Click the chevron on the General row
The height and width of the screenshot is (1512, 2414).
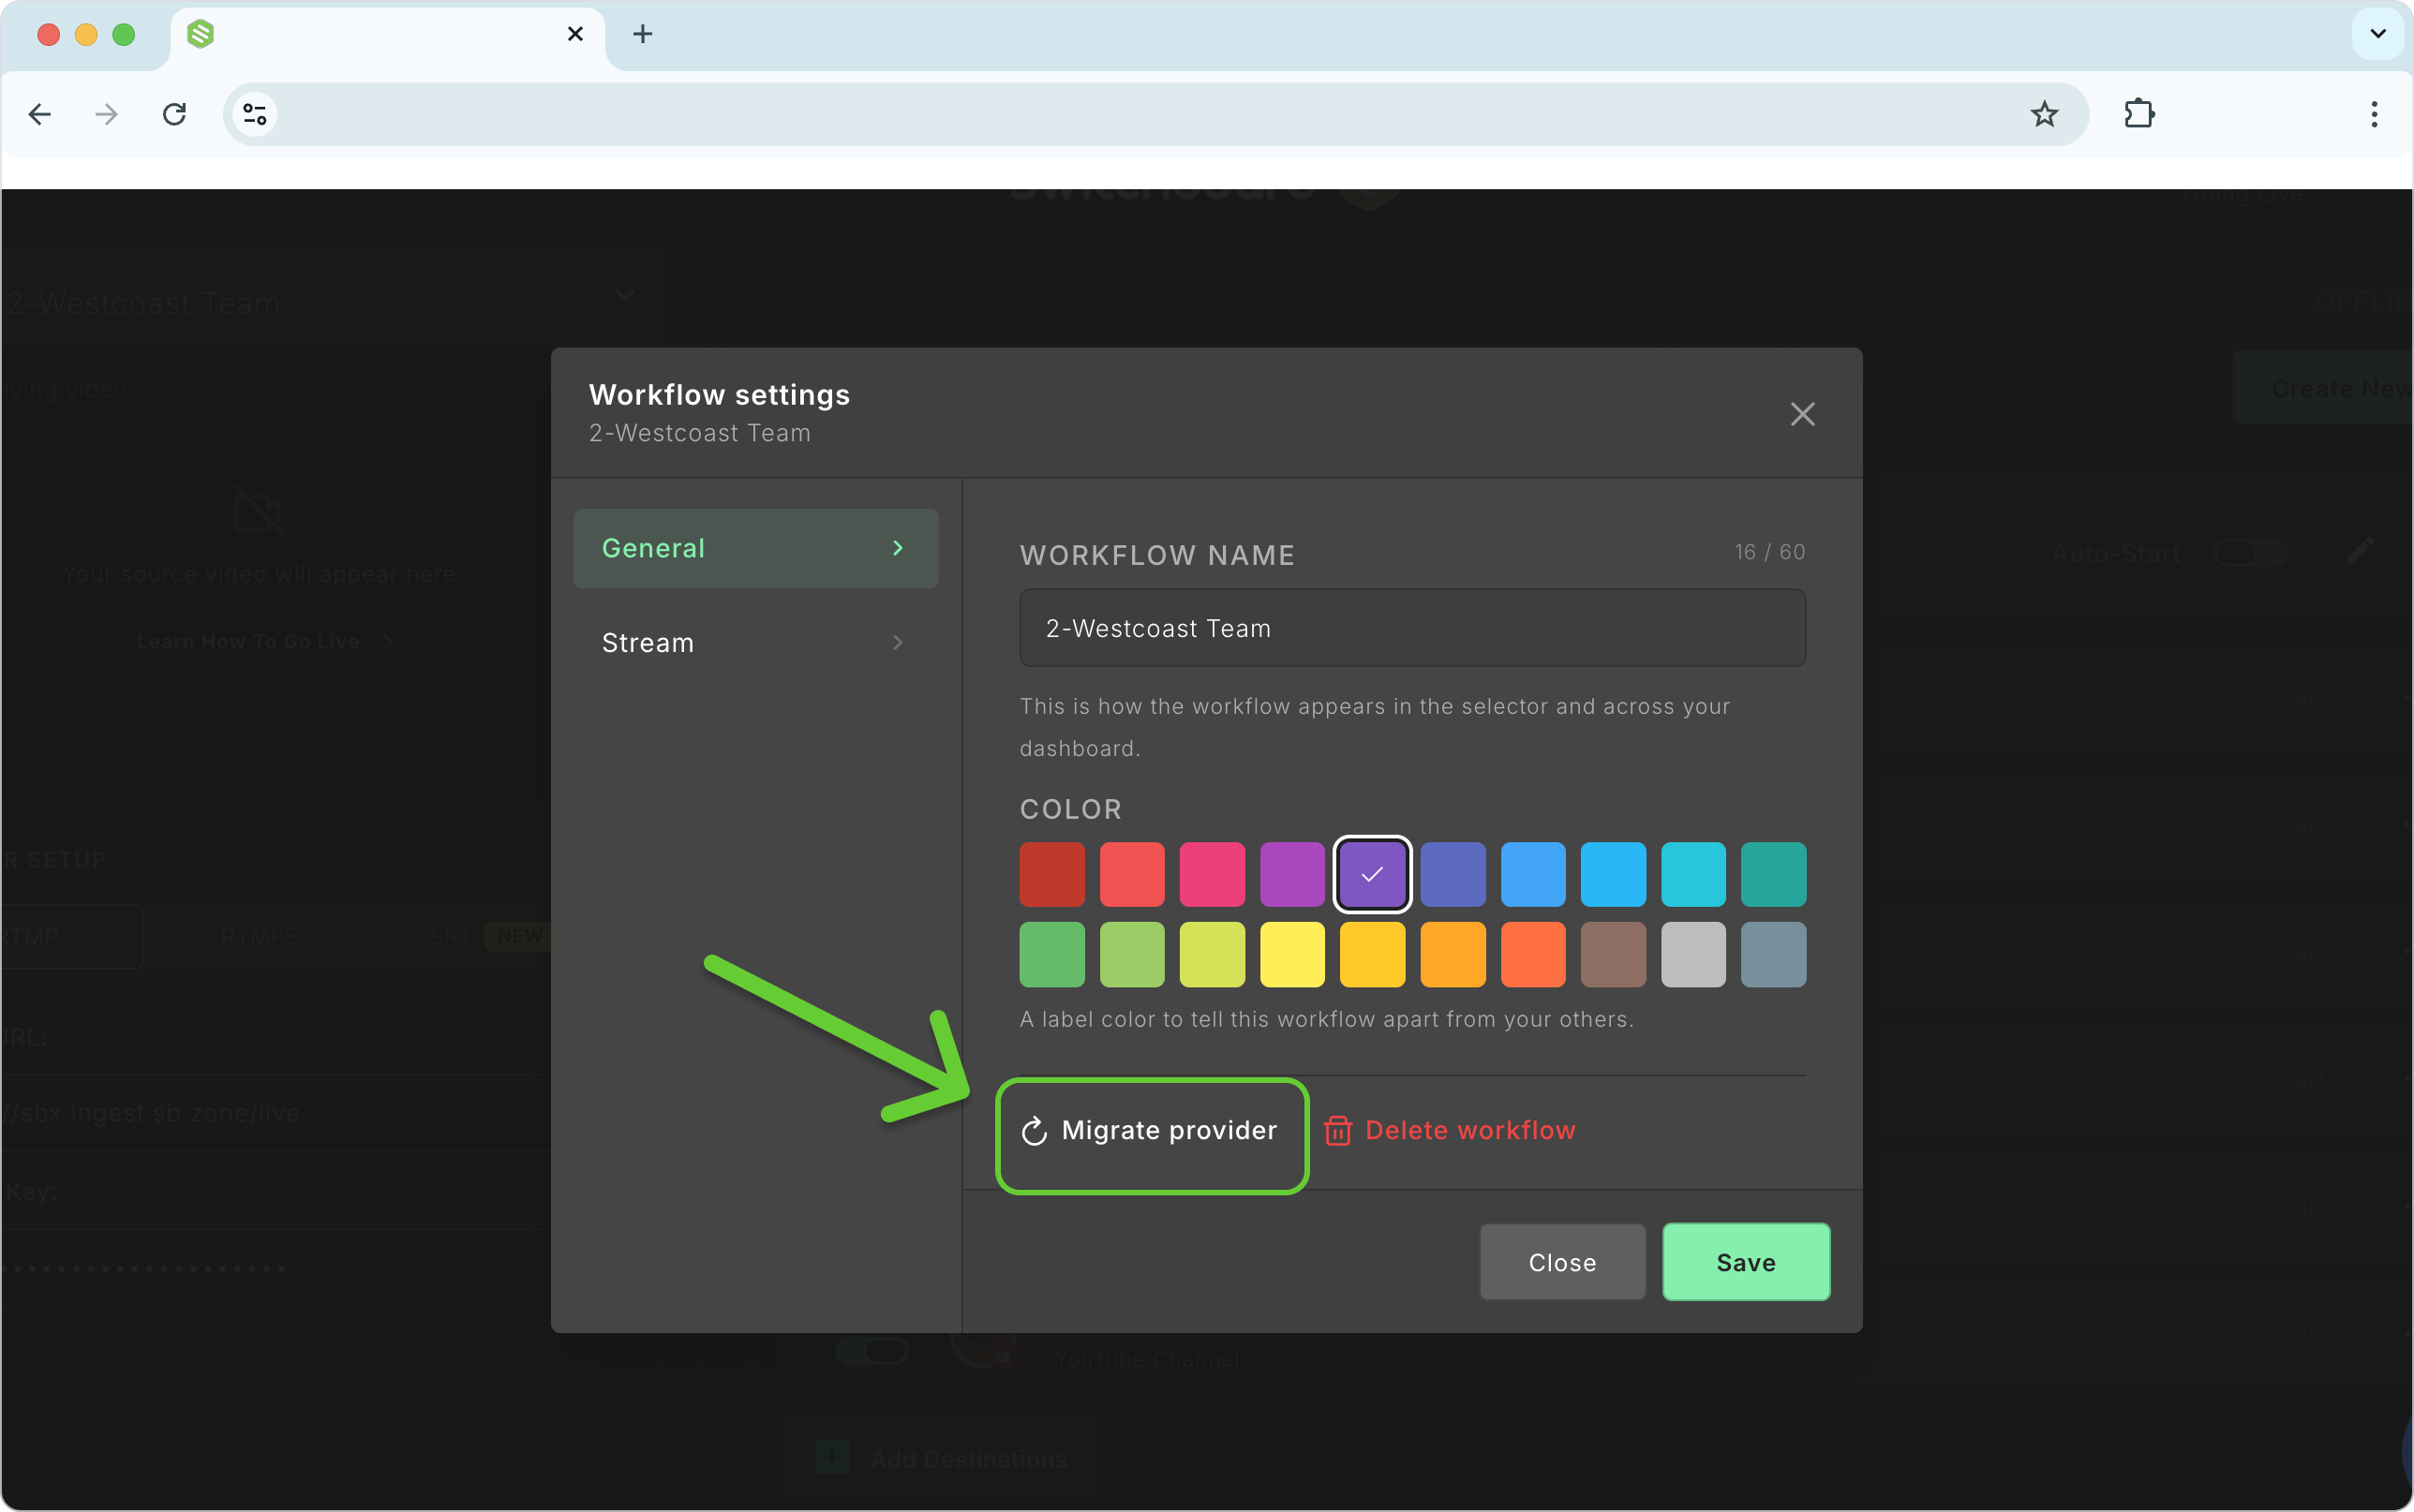coord(897,548)
